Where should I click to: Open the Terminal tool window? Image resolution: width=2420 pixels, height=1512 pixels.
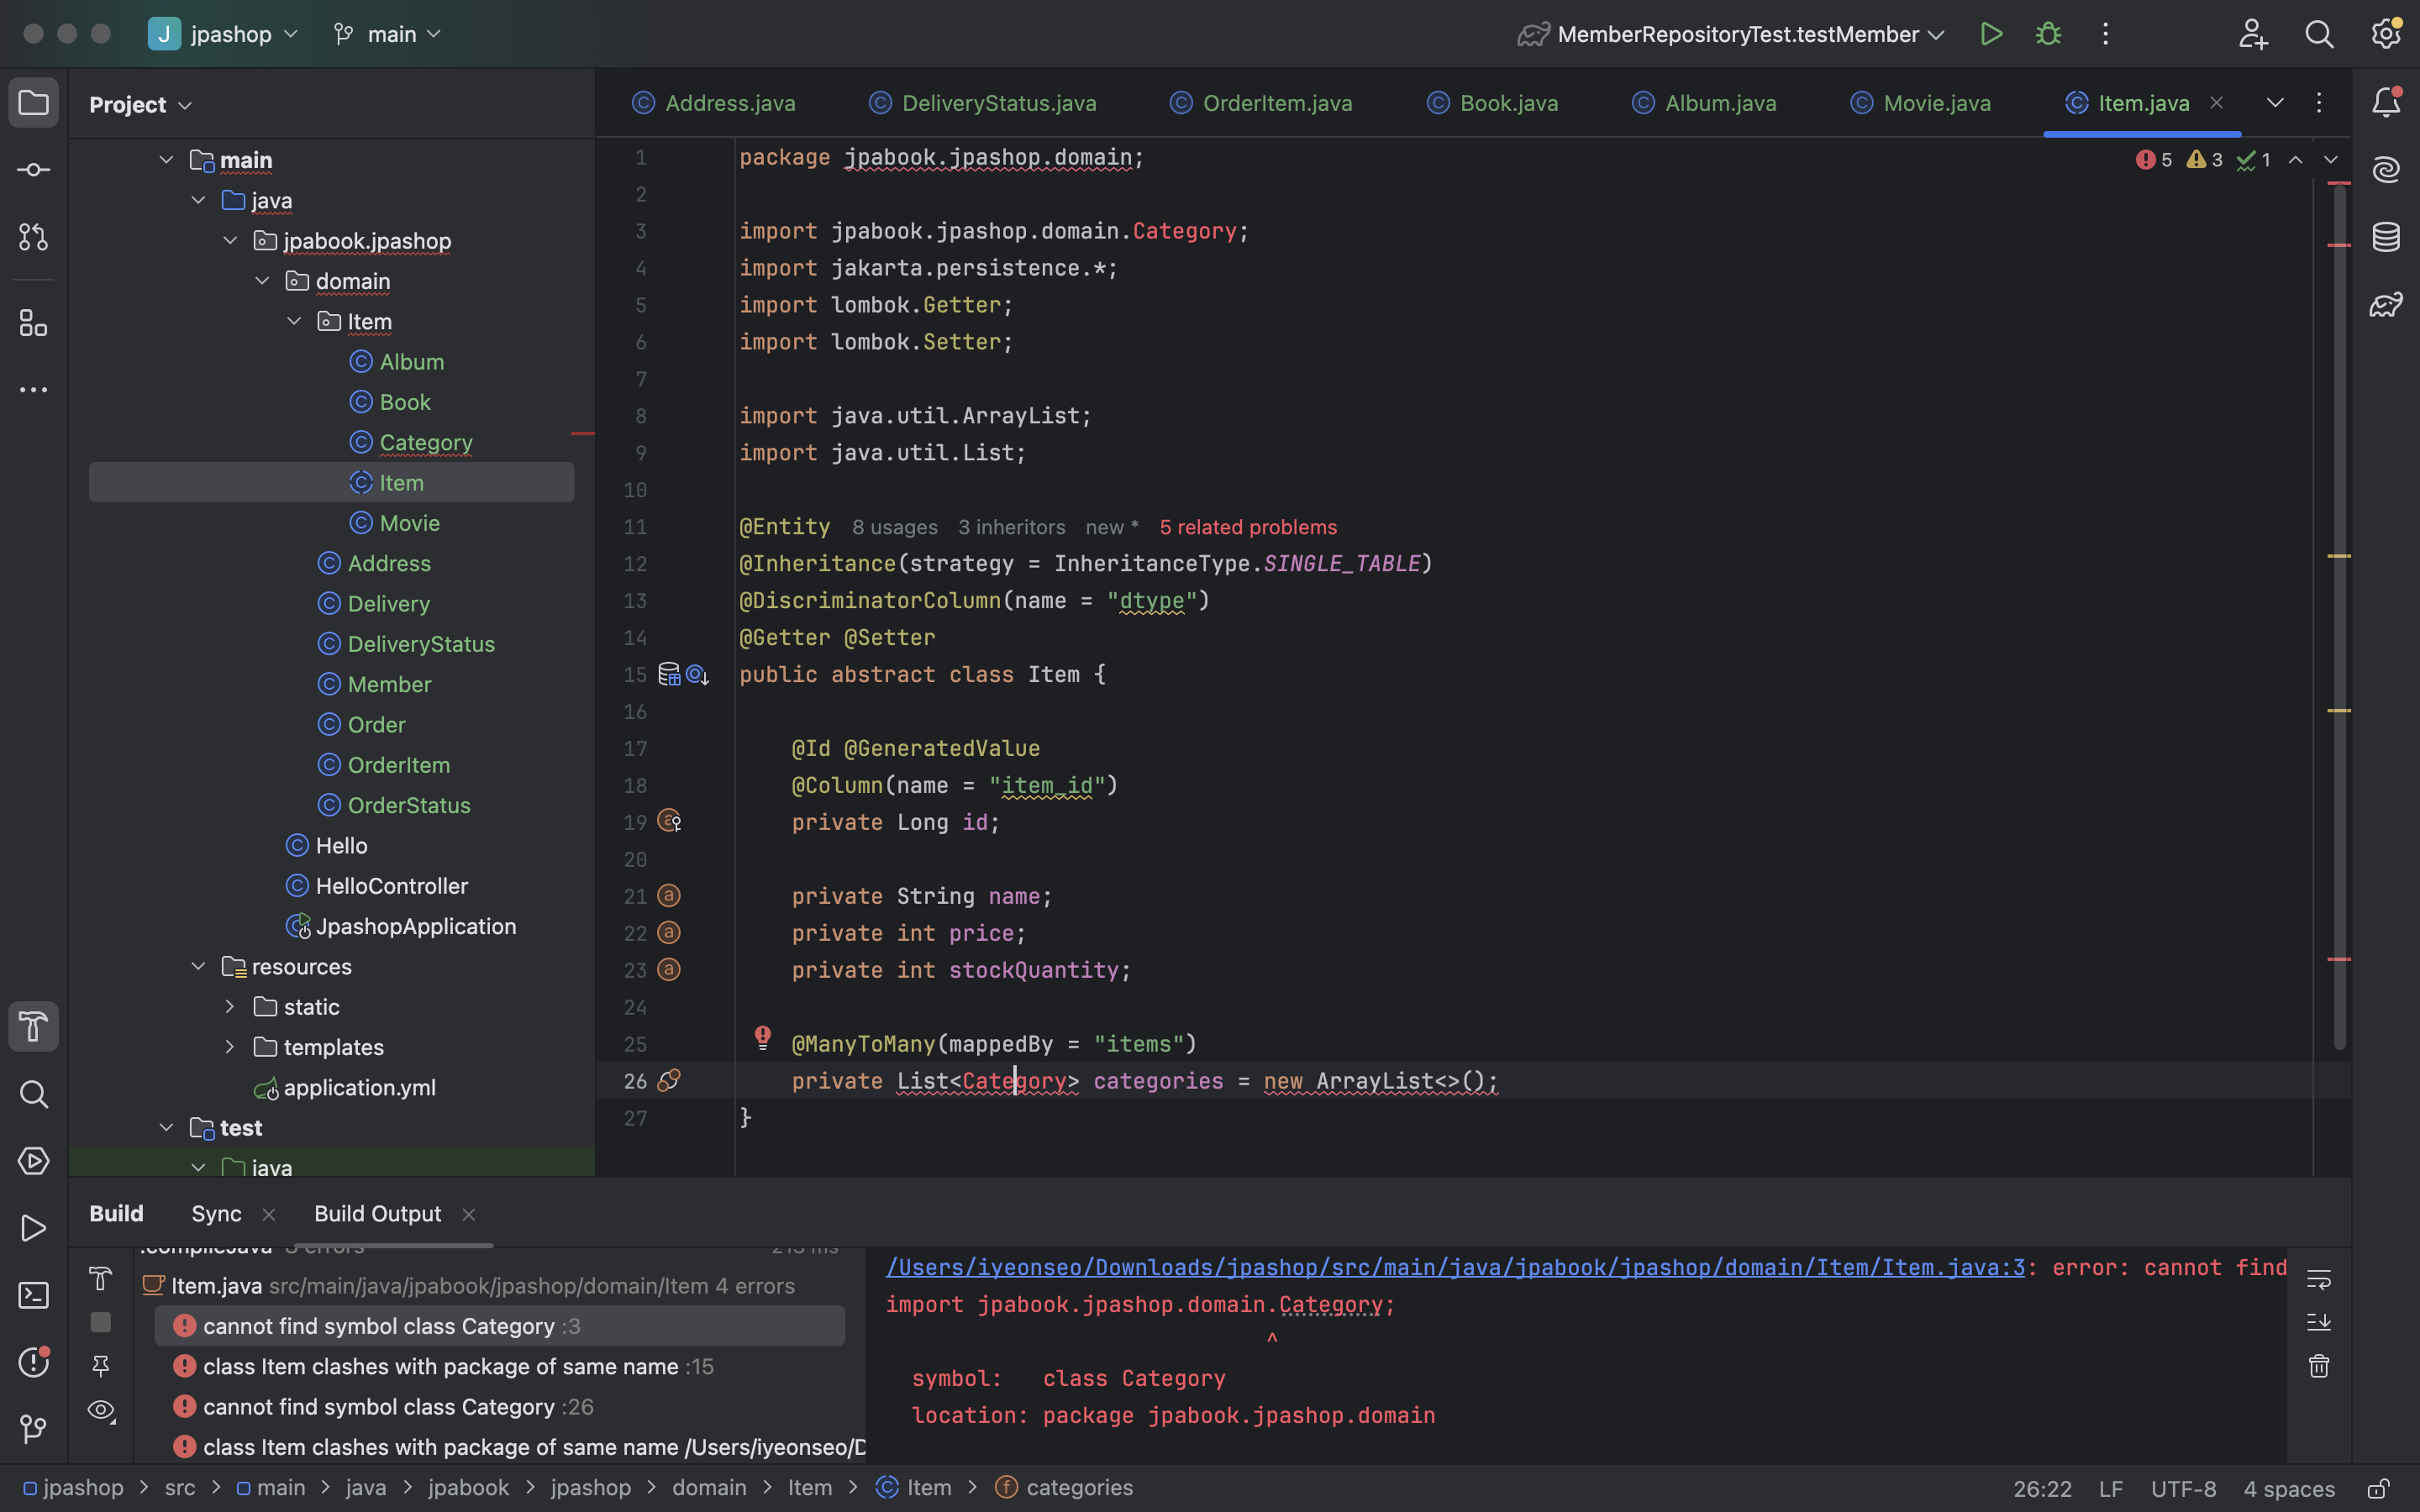(x=33, y=1295)
